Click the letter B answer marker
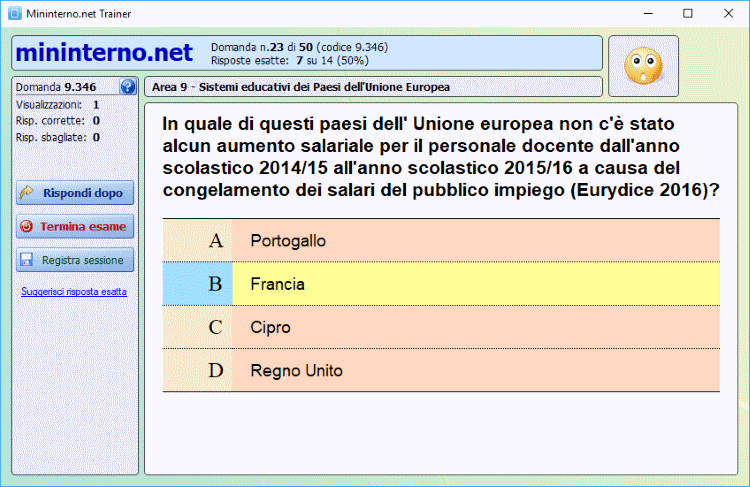This screenshot has width=750, height=487. click(215, 284)
